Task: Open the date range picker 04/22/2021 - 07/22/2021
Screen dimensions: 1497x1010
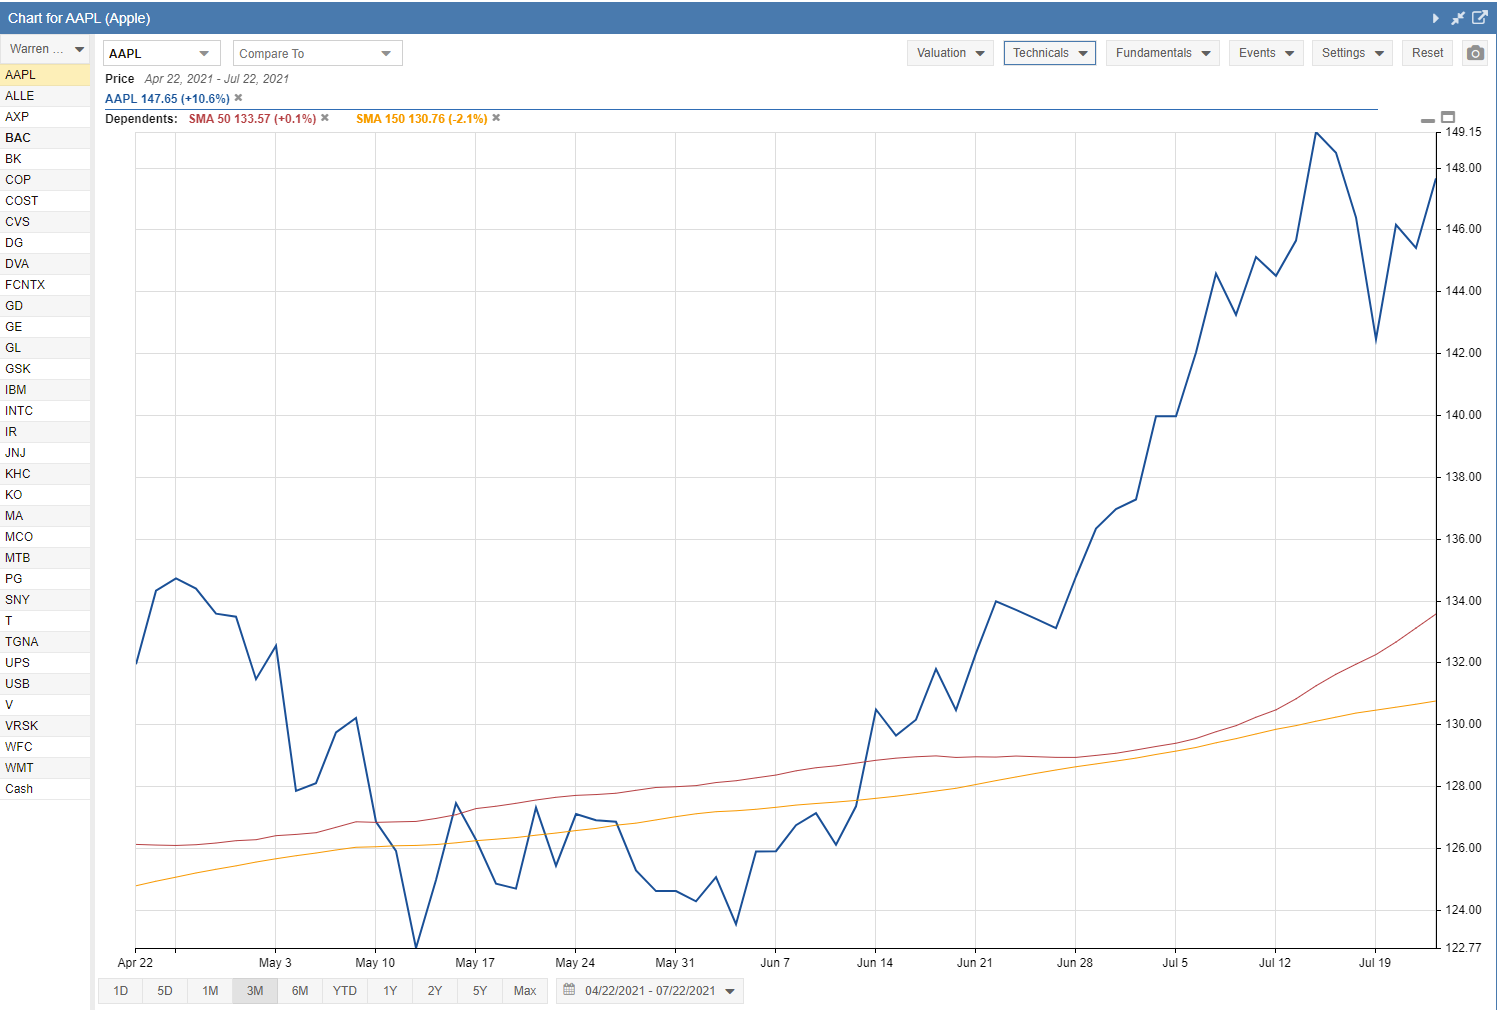Action: [650, 991]
